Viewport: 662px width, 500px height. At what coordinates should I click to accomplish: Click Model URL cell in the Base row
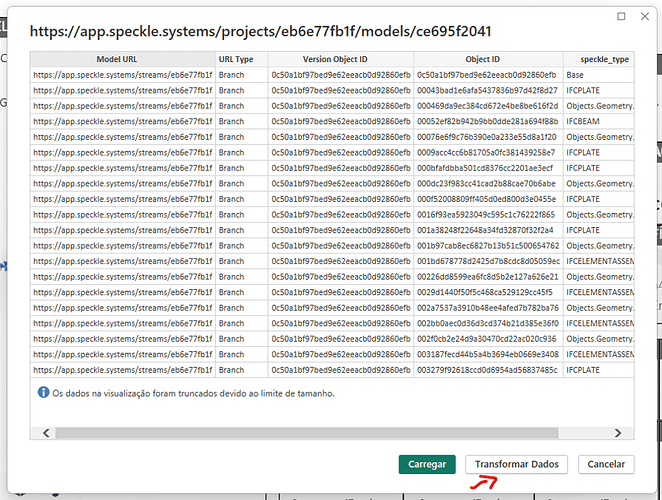point(123,75)
